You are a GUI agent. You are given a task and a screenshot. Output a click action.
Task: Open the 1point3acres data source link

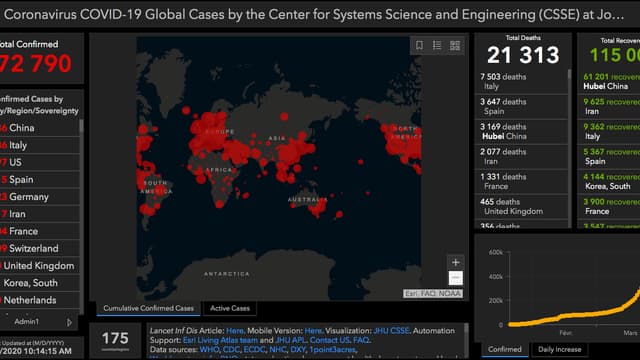332,349
